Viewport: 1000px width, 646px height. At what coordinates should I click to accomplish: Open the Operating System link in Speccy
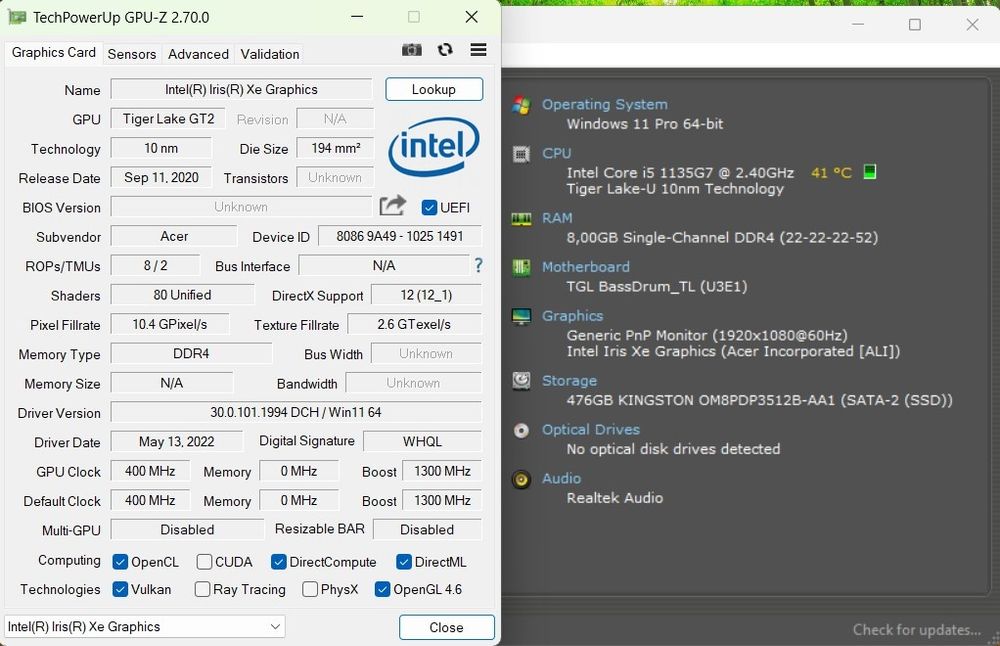[x=605, y=105]
